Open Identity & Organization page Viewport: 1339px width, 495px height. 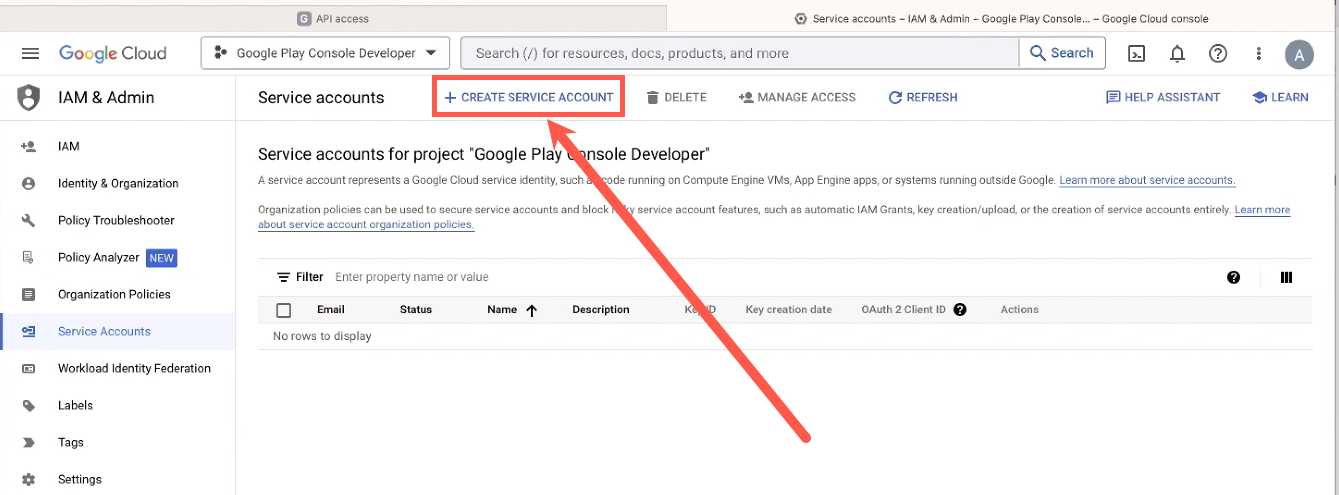click(118, 183)
